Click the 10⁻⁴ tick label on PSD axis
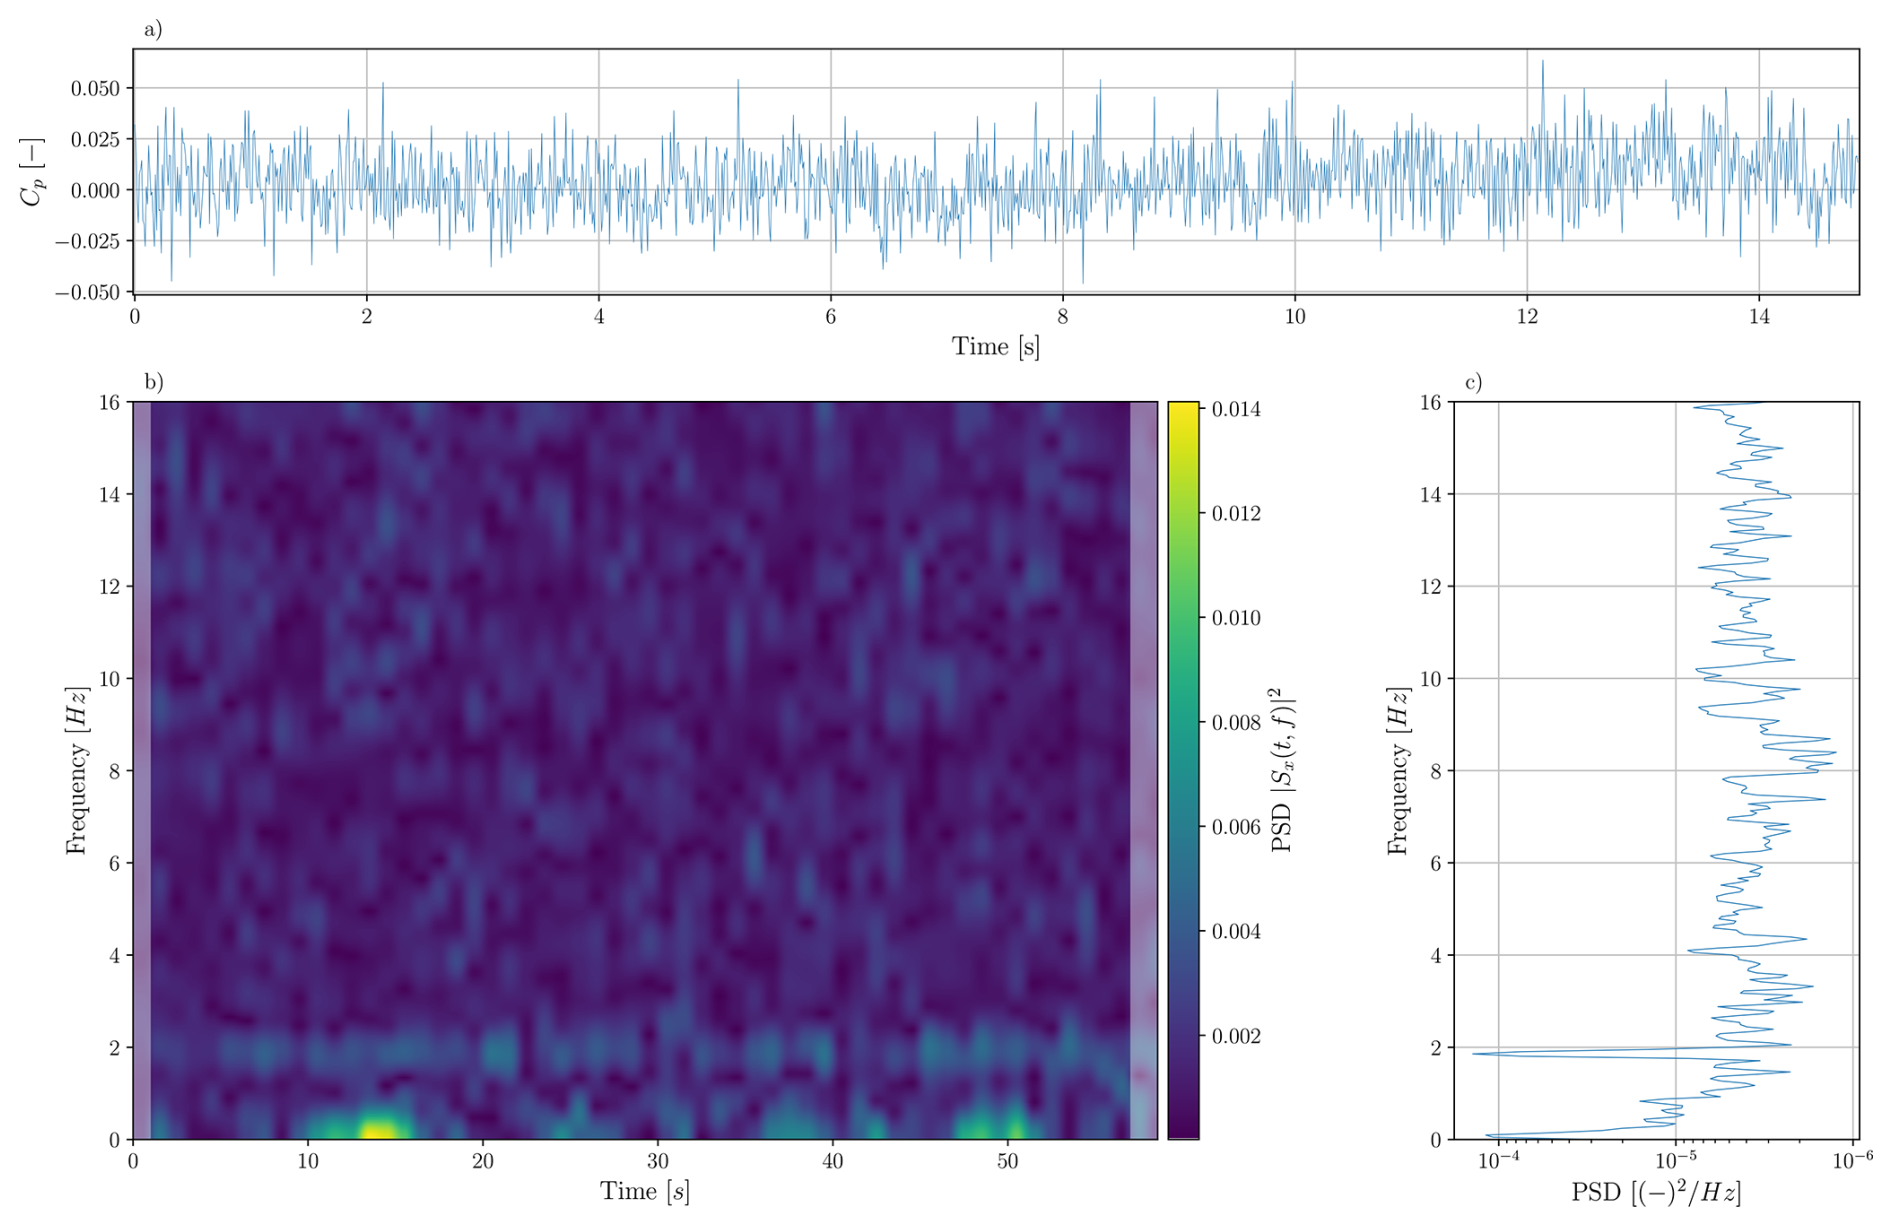Viewport: 1892px width, 1226px height. point(1497,1160)
